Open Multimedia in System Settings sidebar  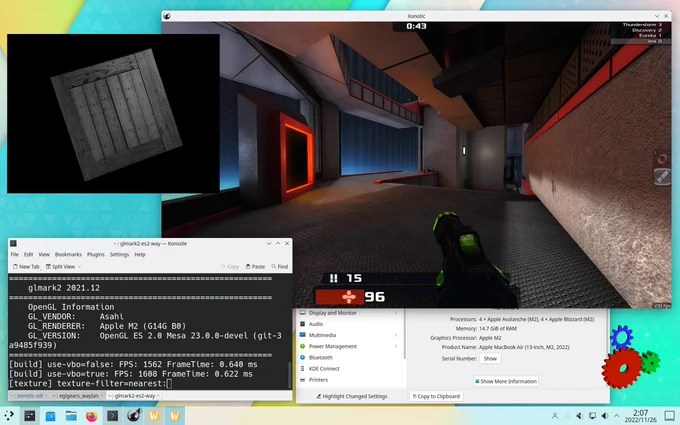(350, 335)
